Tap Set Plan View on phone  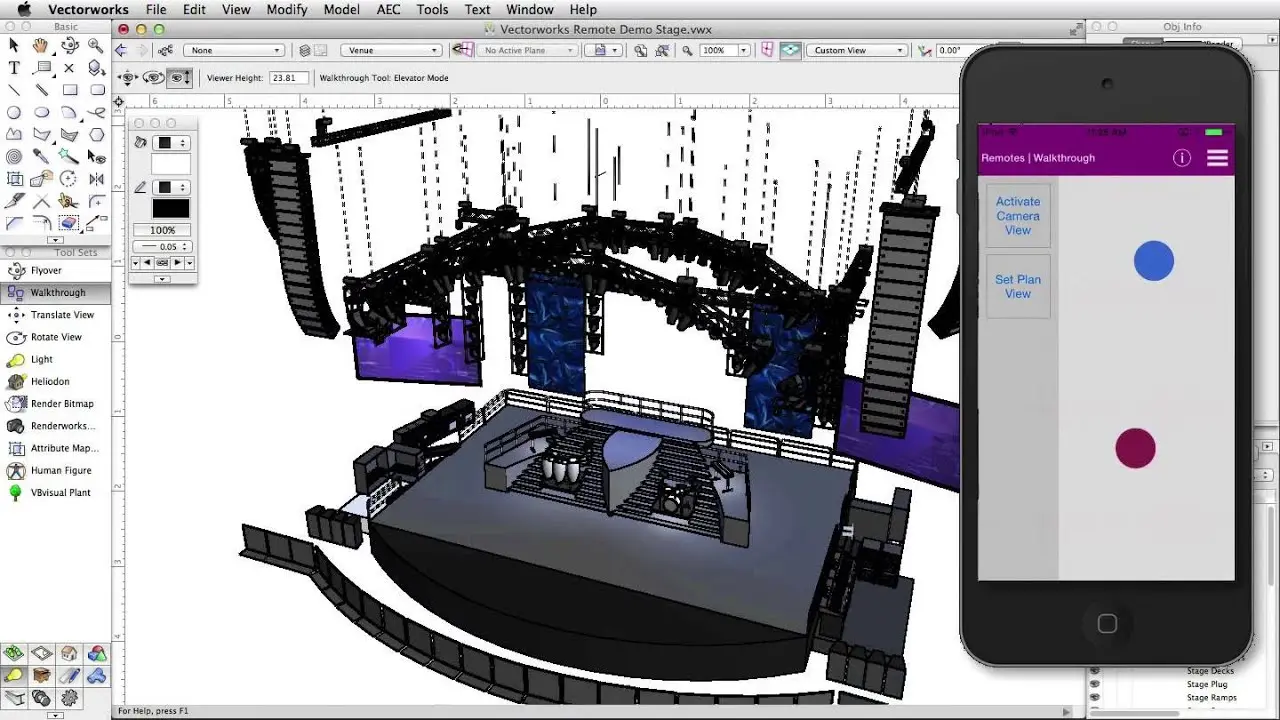(x=1018, y=287)
